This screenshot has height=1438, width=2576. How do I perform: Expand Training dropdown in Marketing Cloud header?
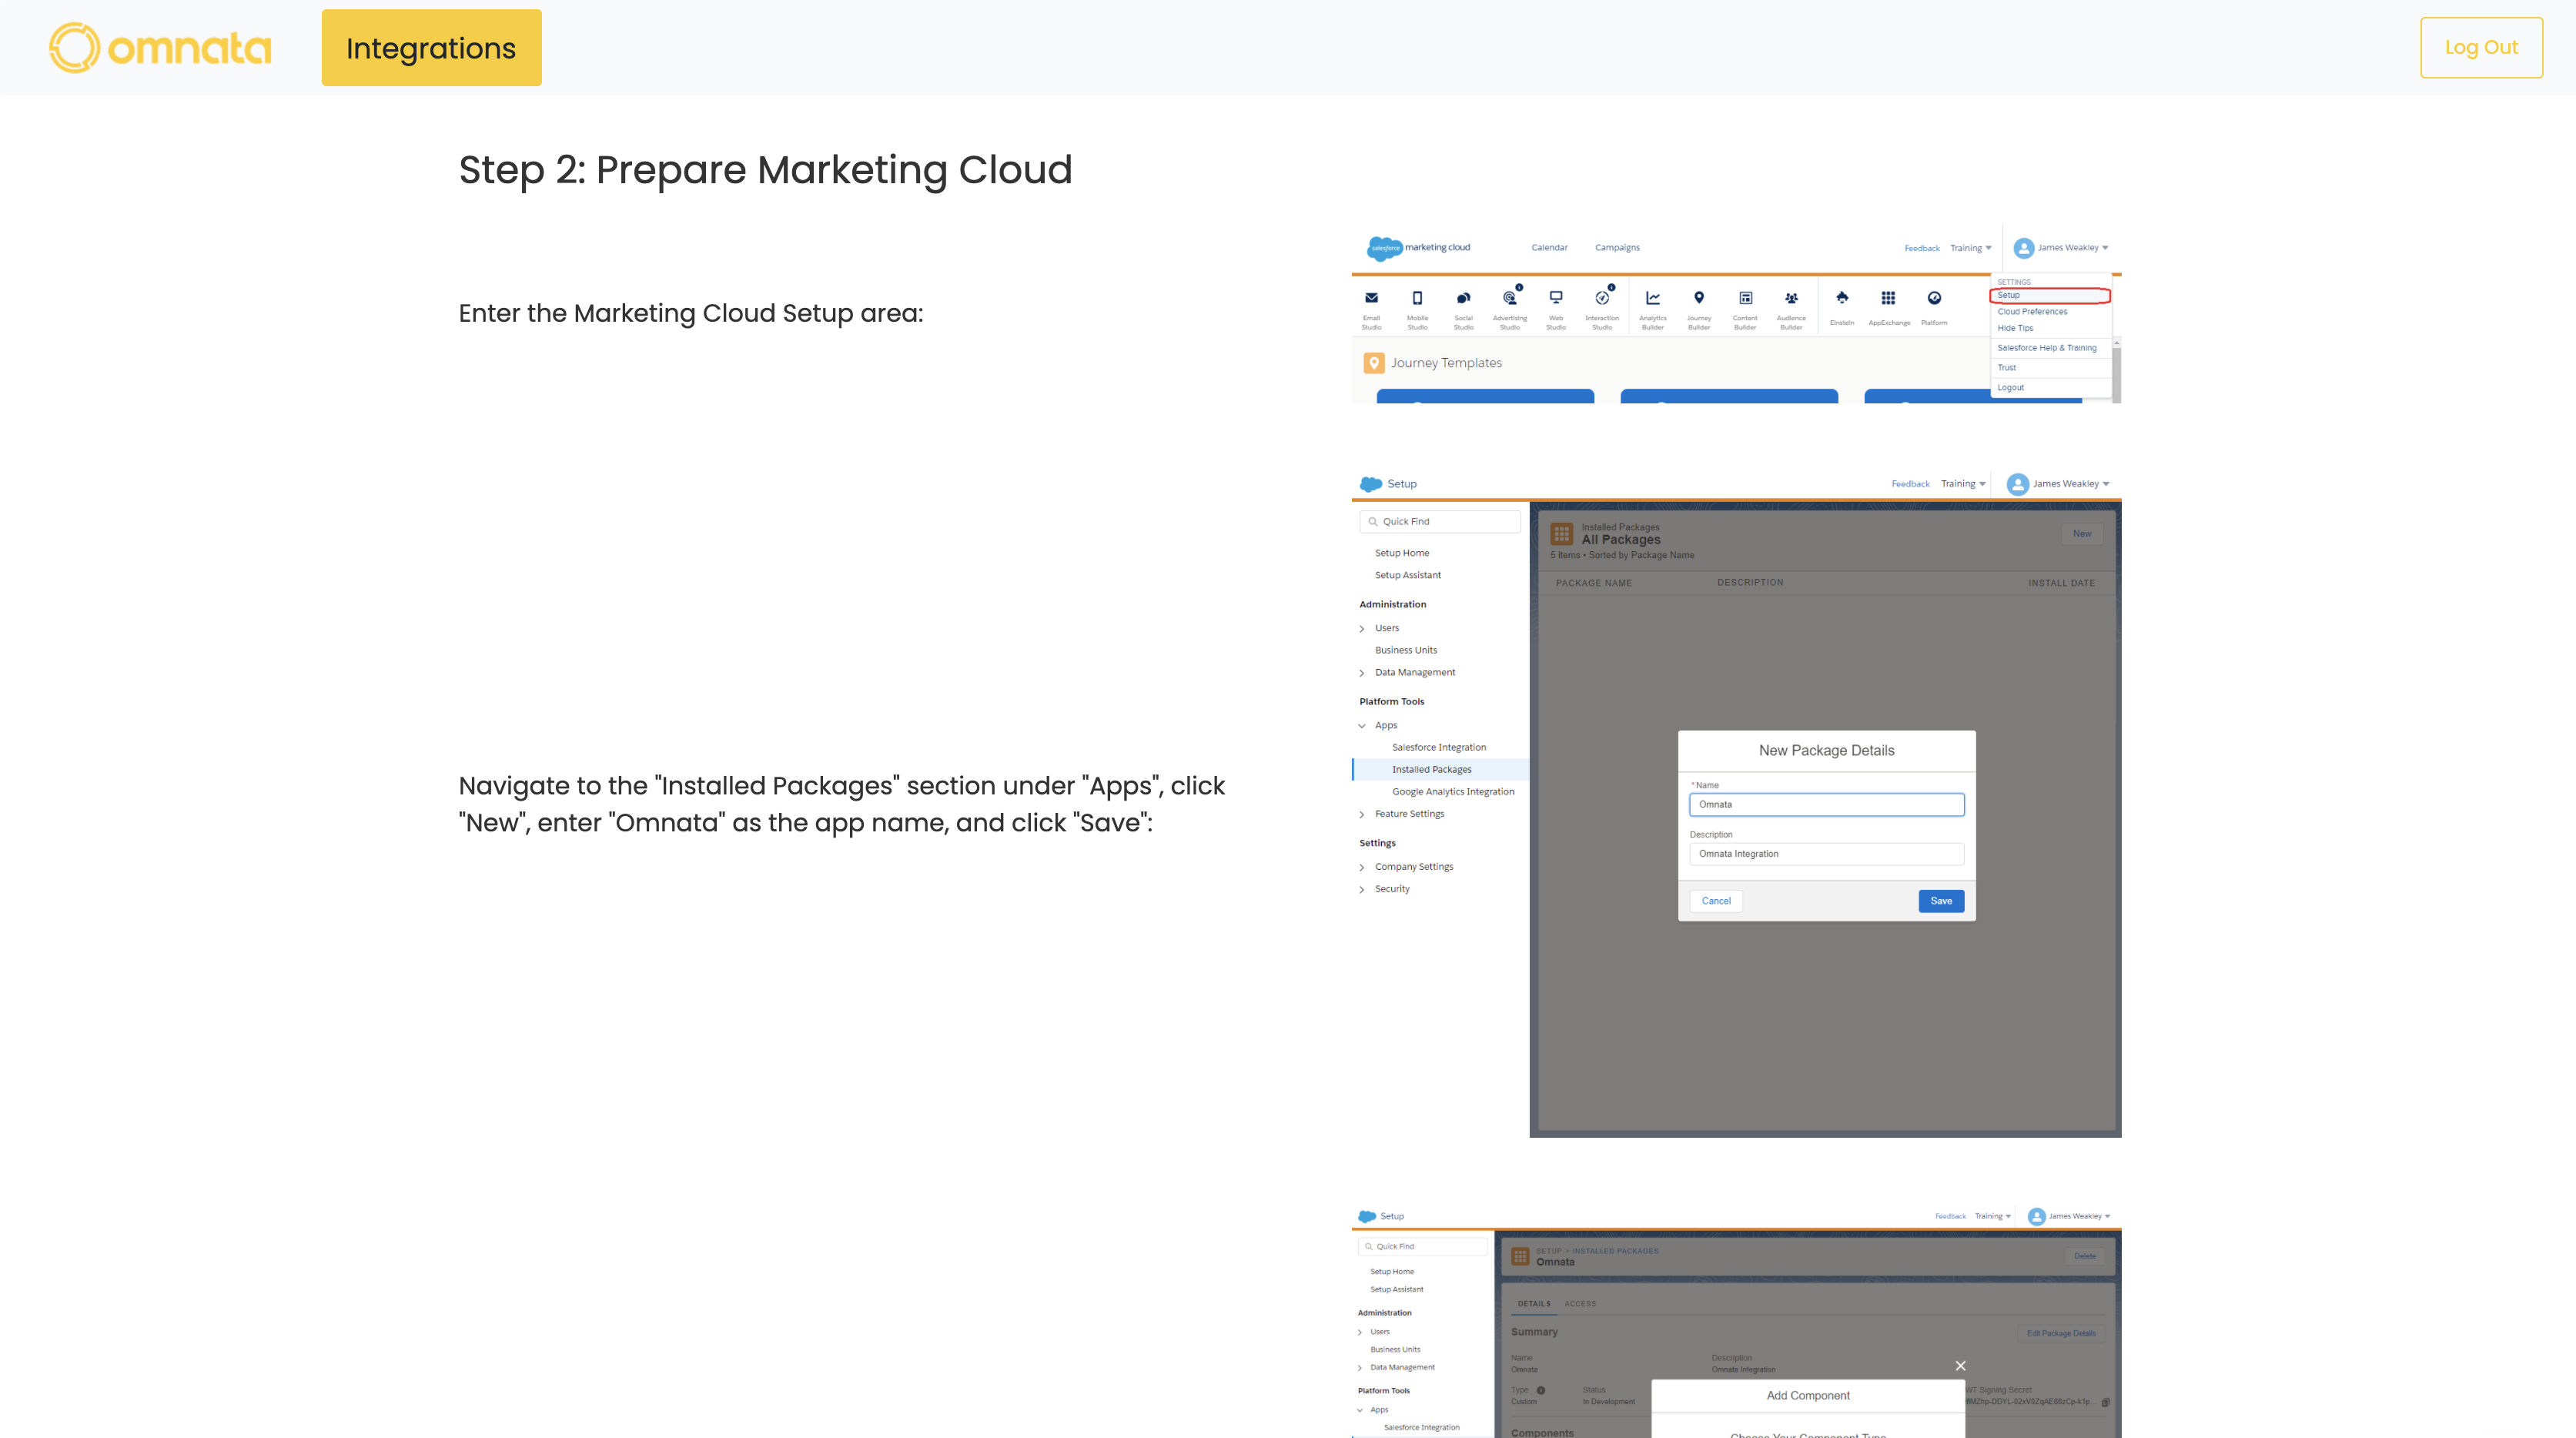(x=1970, y=248)
